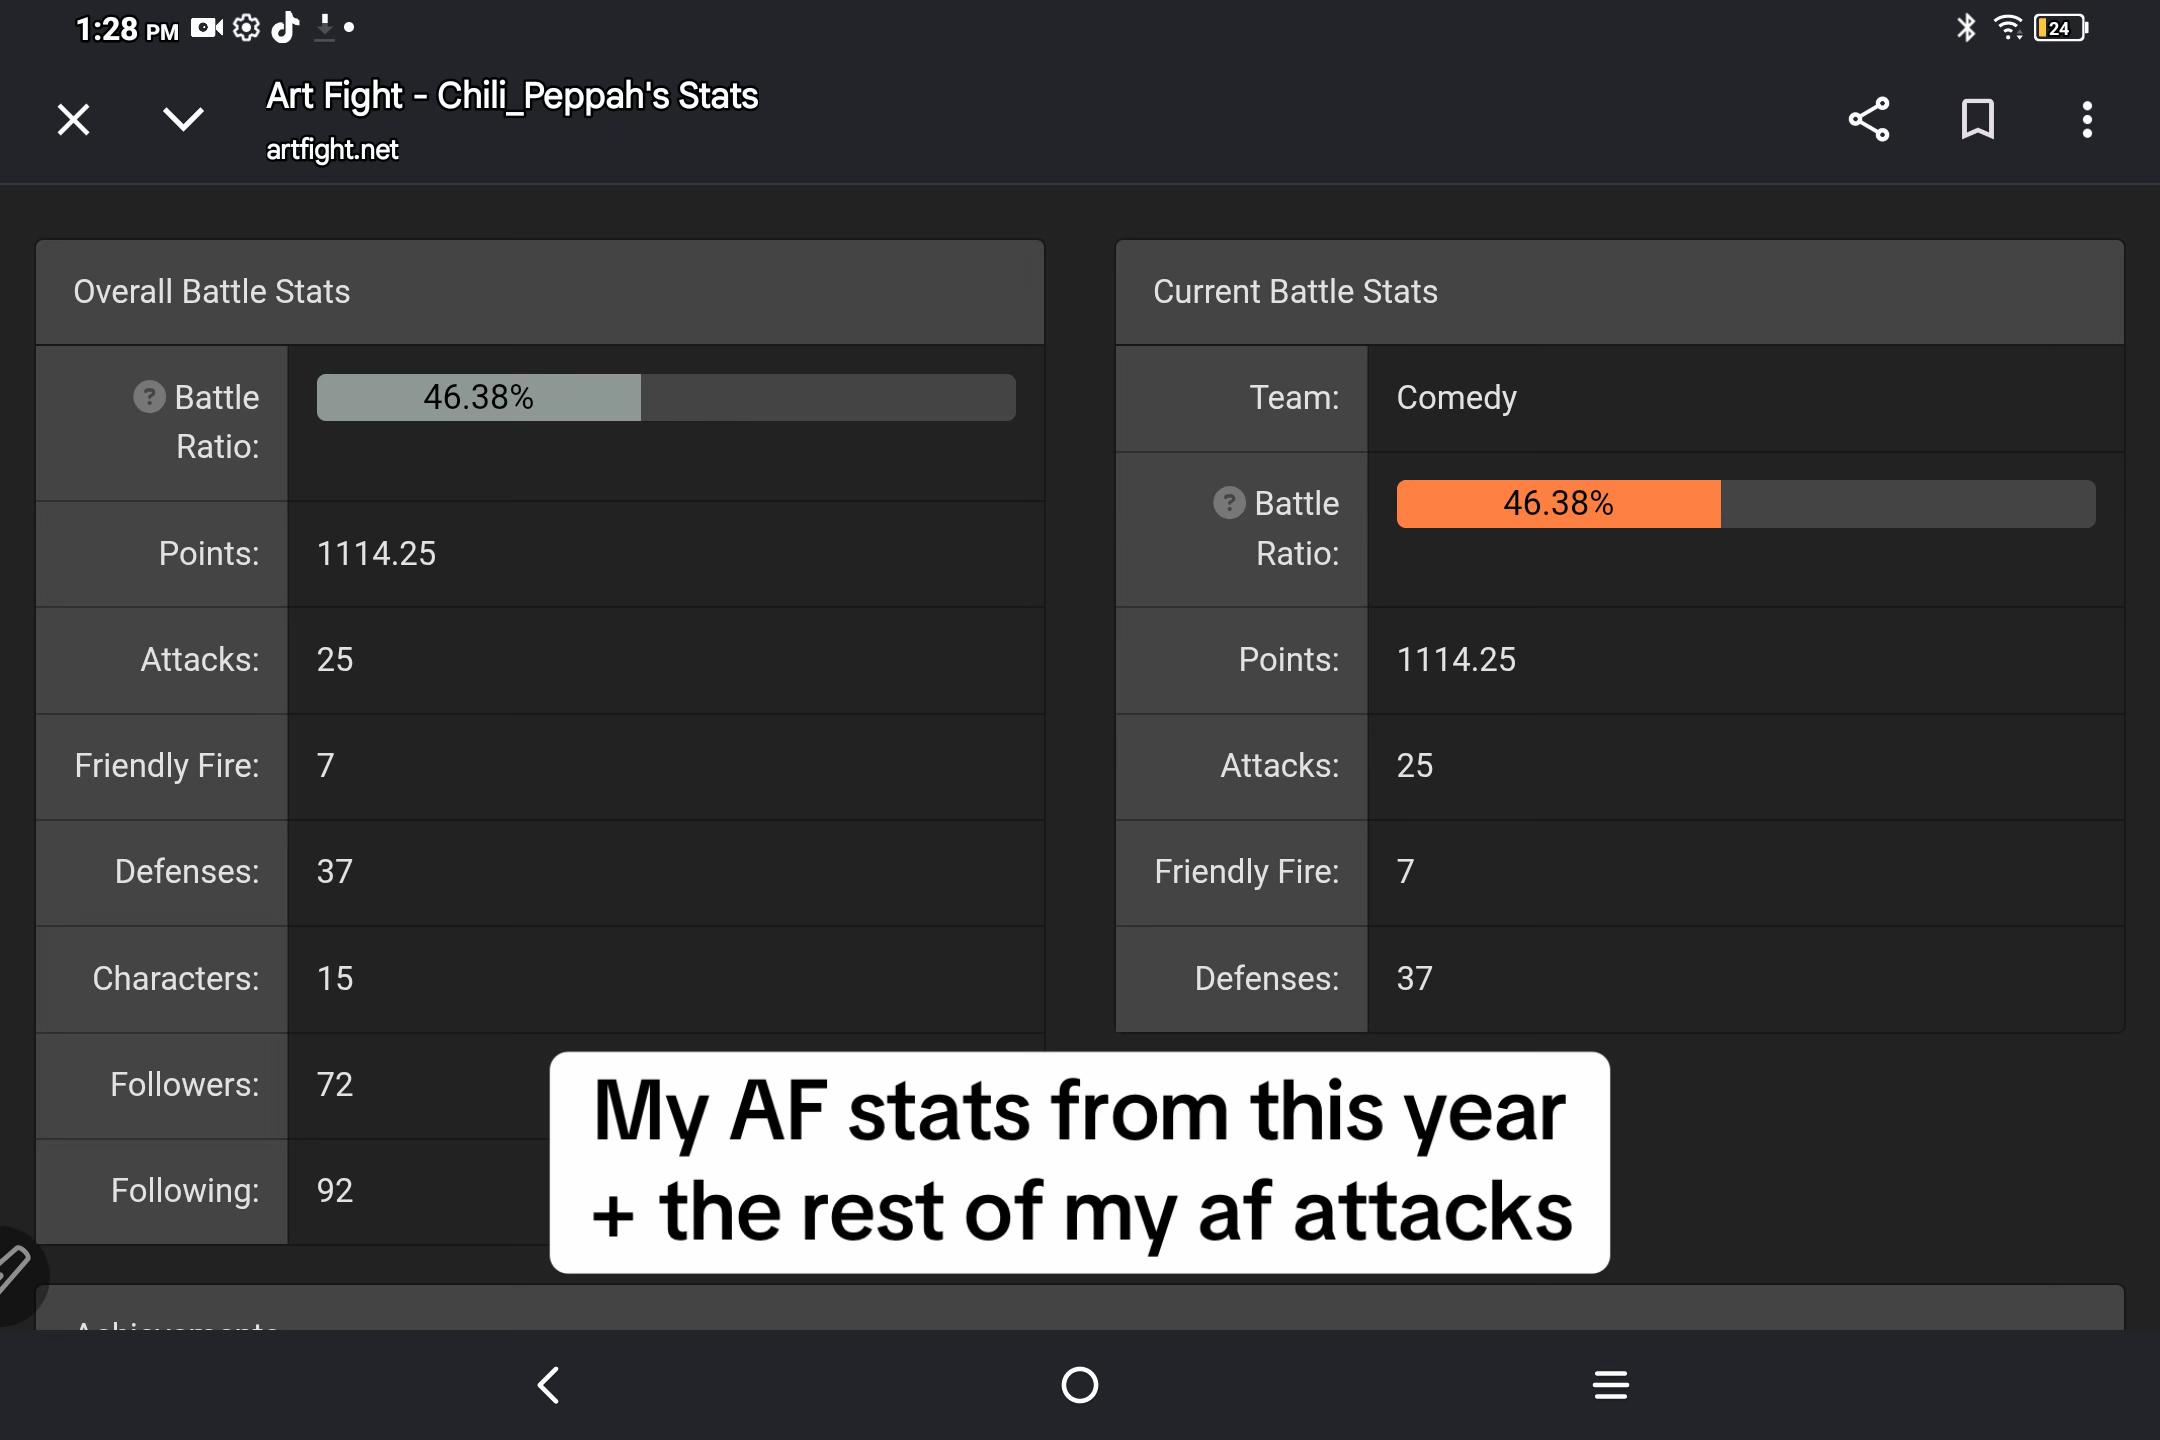Tap the 'My AF stats from this year' caption

click(1080, 1112)
